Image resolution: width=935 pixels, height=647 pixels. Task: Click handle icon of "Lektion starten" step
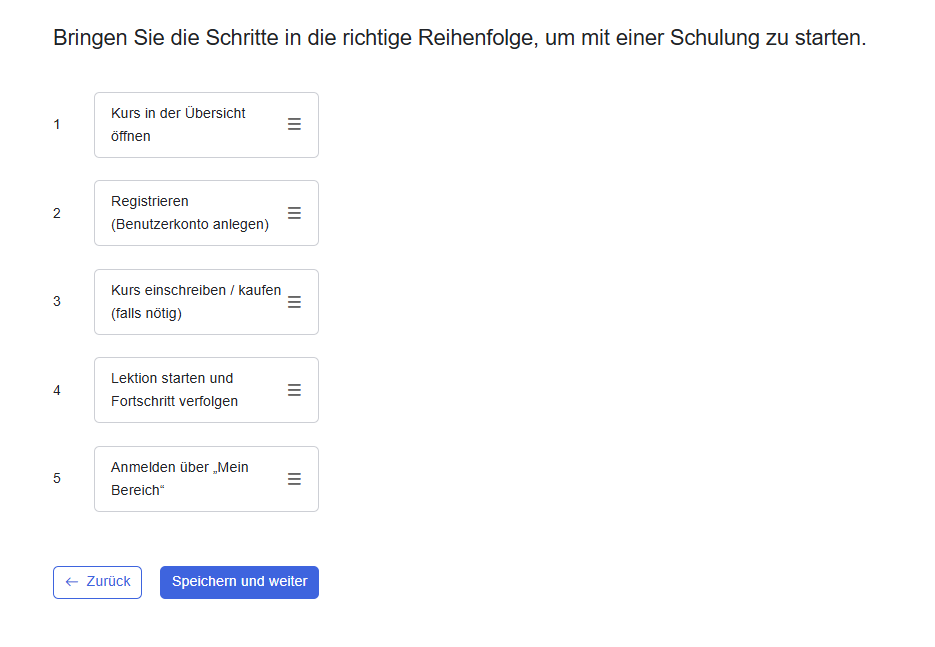[x=294, y=390]
